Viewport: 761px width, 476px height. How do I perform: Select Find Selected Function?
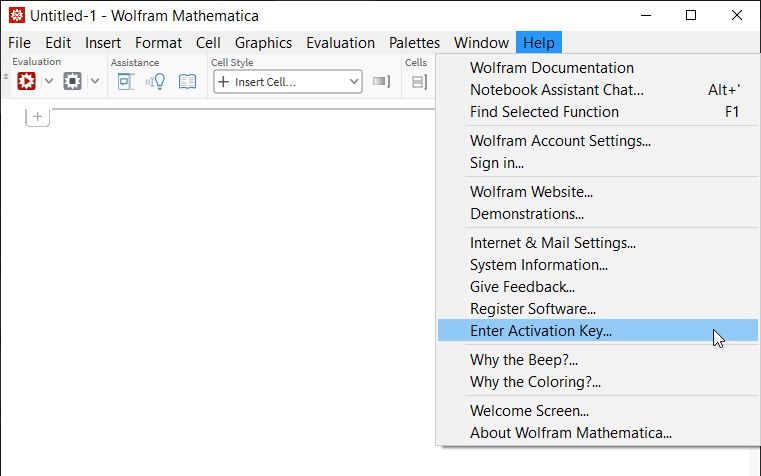coord(598,112)
